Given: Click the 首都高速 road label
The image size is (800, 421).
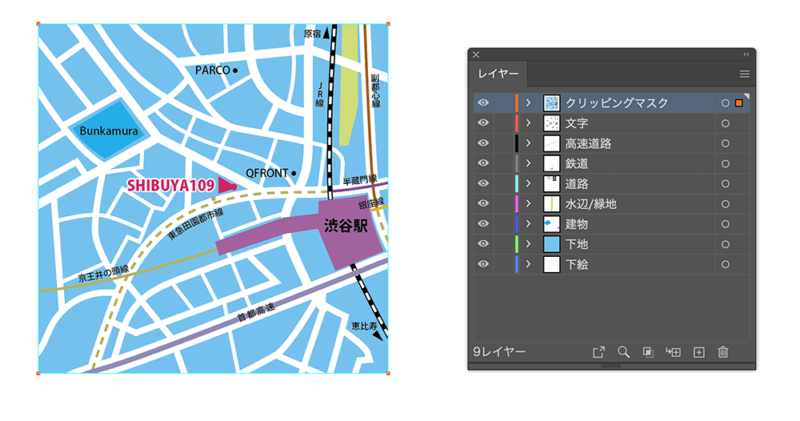Looking at the screenshot, I should [256, 312].
